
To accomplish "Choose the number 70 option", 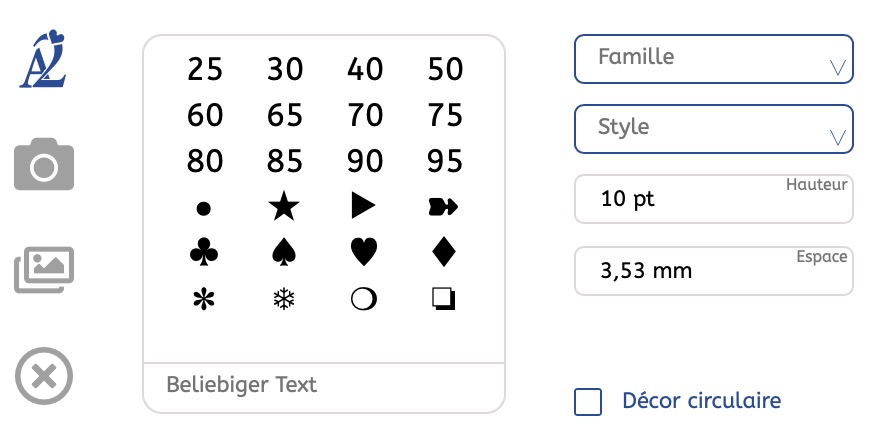I will point(365,116).
